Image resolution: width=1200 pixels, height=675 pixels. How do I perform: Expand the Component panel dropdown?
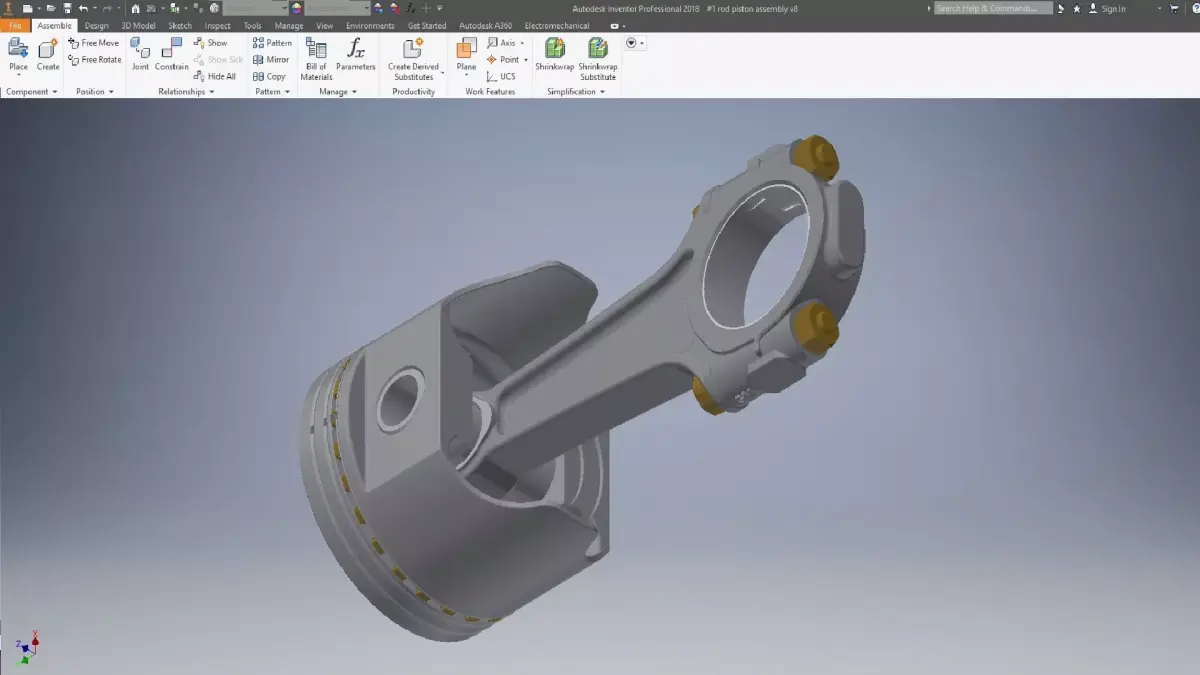pos(55,92)
